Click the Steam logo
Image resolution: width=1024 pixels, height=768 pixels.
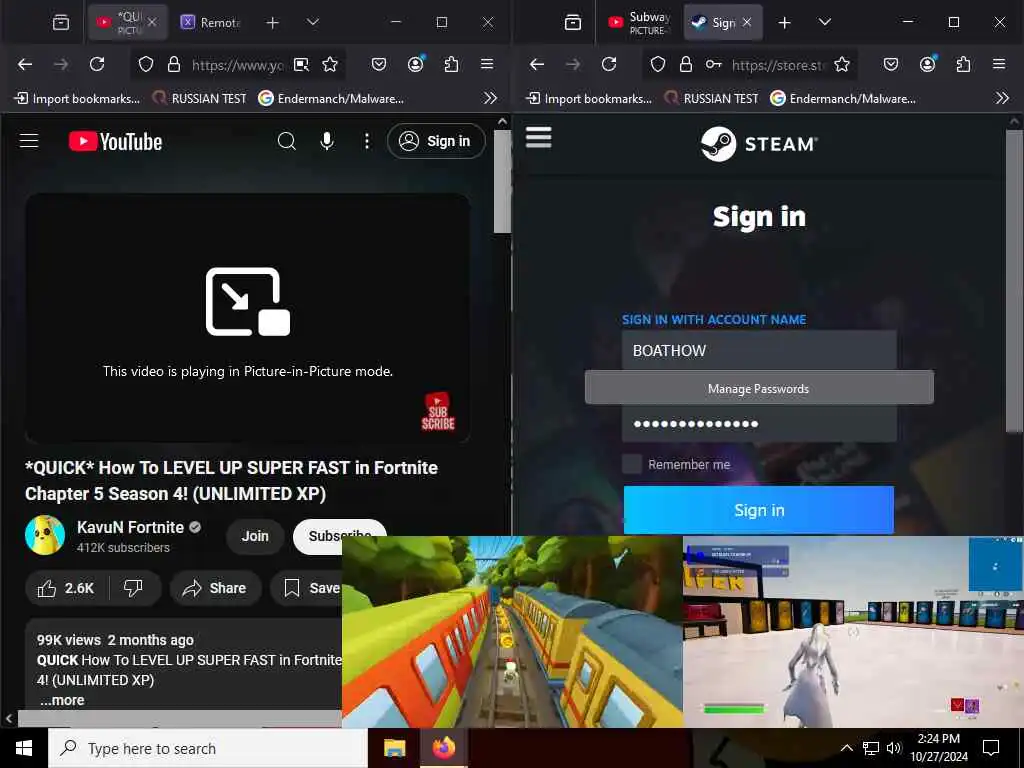[x=759, y=144]
